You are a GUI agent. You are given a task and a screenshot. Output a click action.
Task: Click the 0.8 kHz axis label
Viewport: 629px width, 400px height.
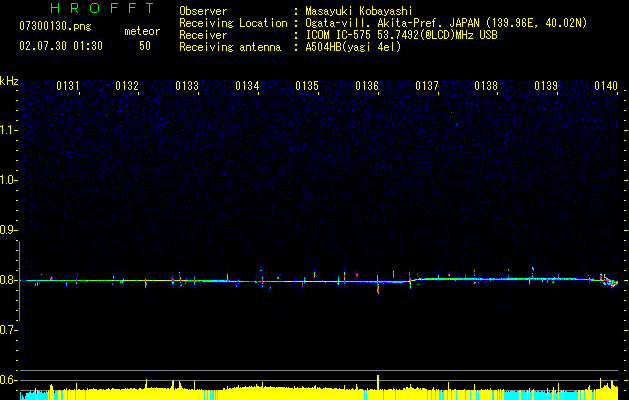(x=8, y=280)
